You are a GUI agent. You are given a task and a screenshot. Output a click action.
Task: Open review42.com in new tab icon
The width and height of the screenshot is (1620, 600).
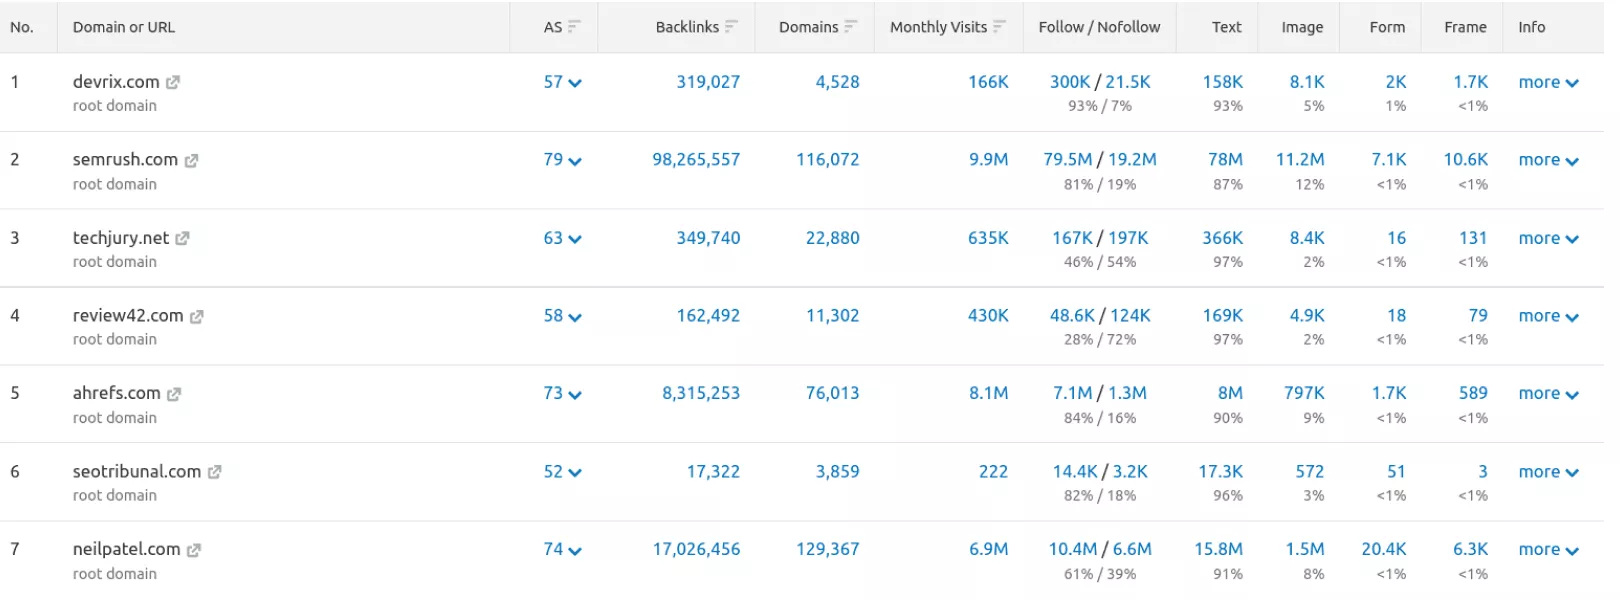[x=197, y=317]
